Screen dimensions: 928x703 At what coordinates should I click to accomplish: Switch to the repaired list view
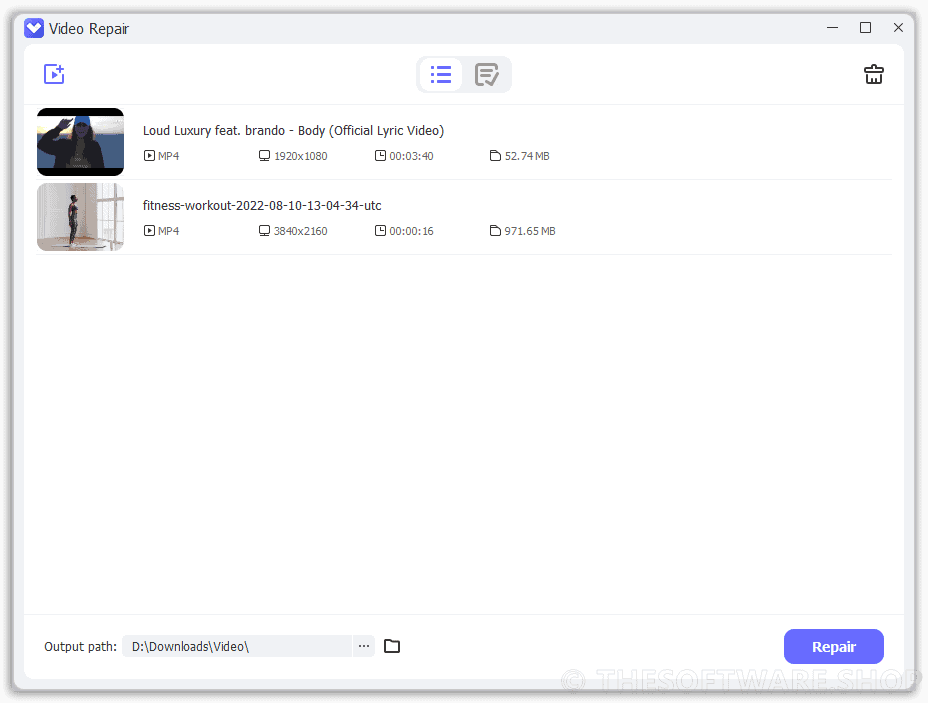click(486, 75)
